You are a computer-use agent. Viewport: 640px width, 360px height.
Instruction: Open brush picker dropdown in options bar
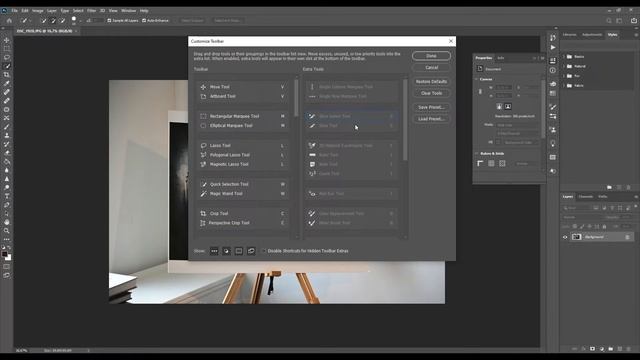point(80,20)
